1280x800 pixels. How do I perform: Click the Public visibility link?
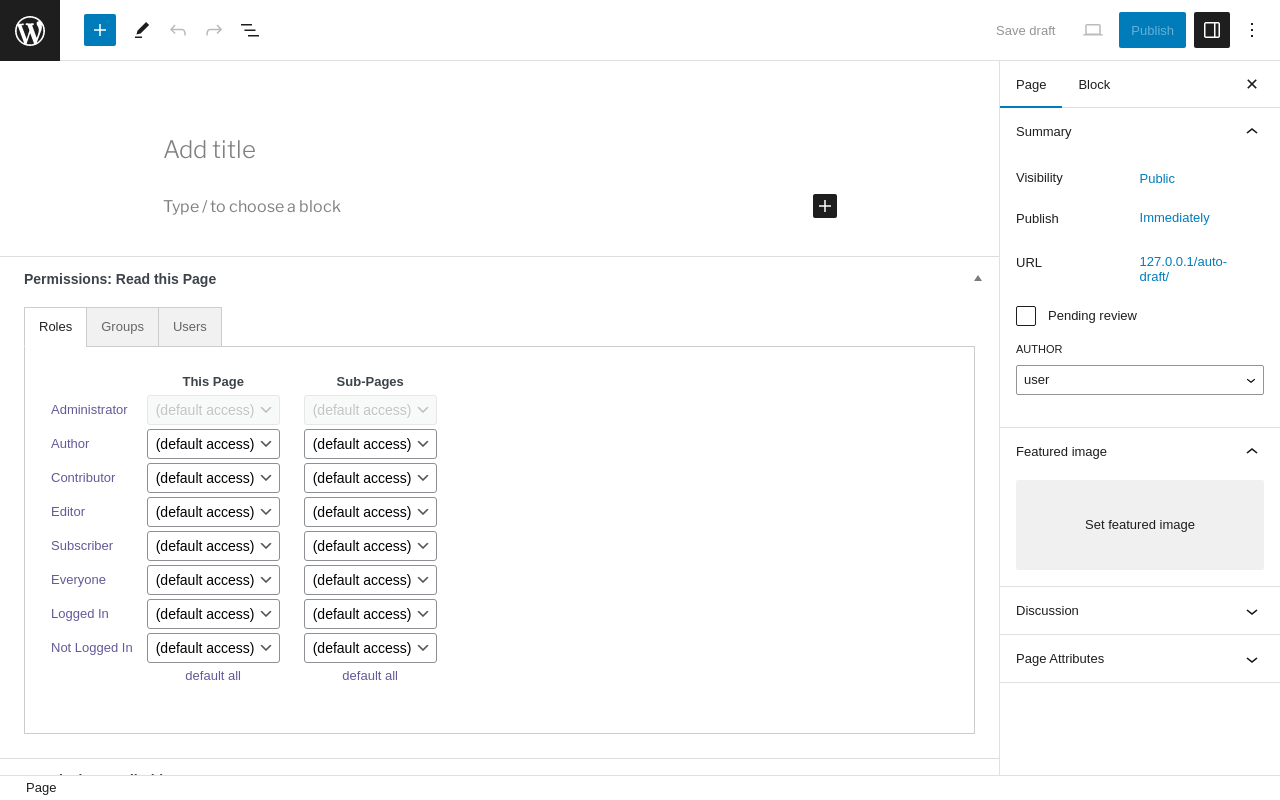pyautogui.click(x=1157, y=178)
